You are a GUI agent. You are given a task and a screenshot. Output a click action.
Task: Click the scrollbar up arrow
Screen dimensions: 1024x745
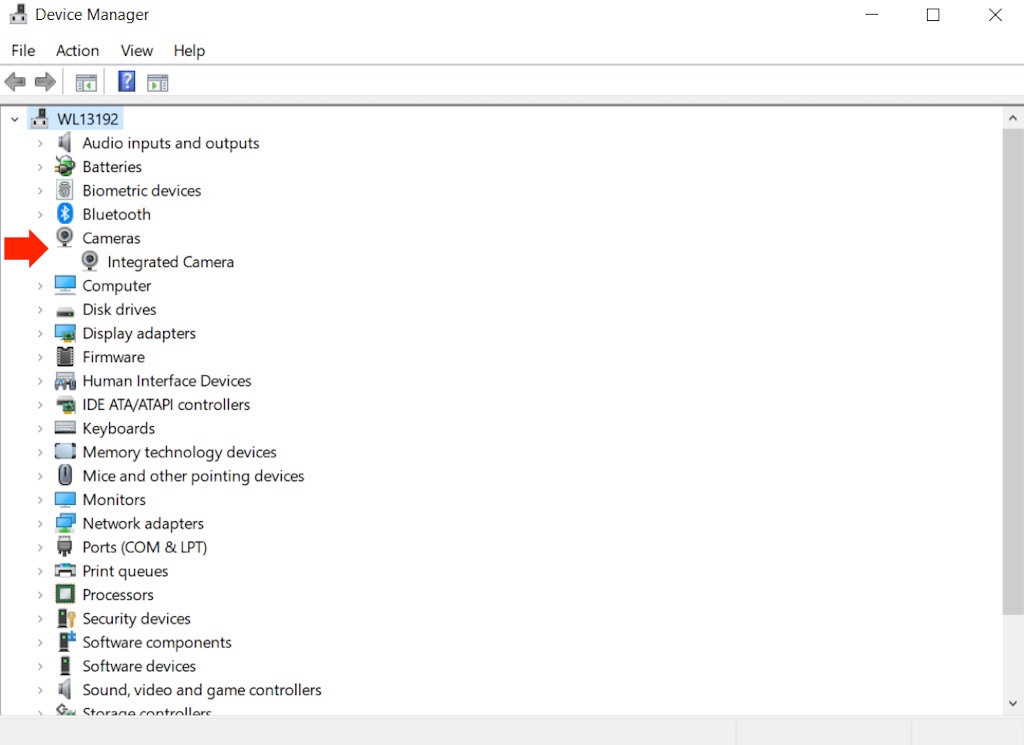tap(1012, 118)
